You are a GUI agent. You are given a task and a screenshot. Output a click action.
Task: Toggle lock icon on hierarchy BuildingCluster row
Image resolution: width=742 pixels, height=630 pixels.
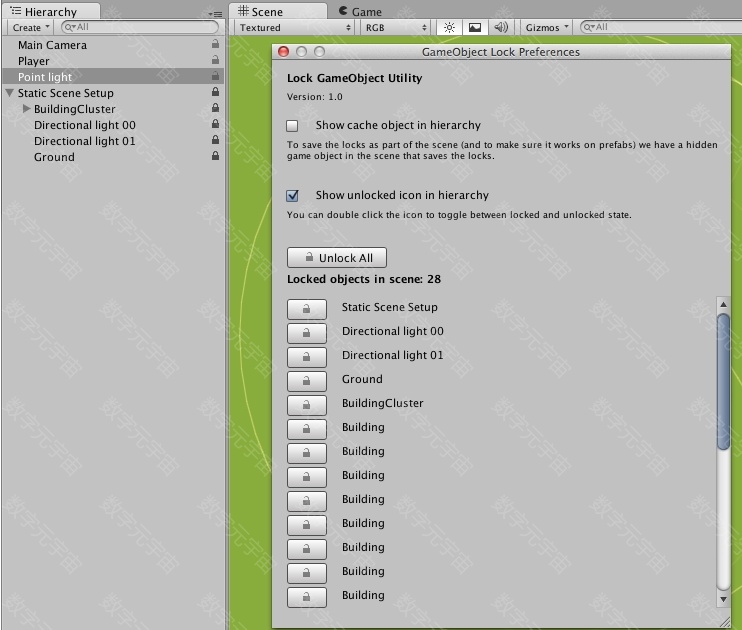coord(215,108)
